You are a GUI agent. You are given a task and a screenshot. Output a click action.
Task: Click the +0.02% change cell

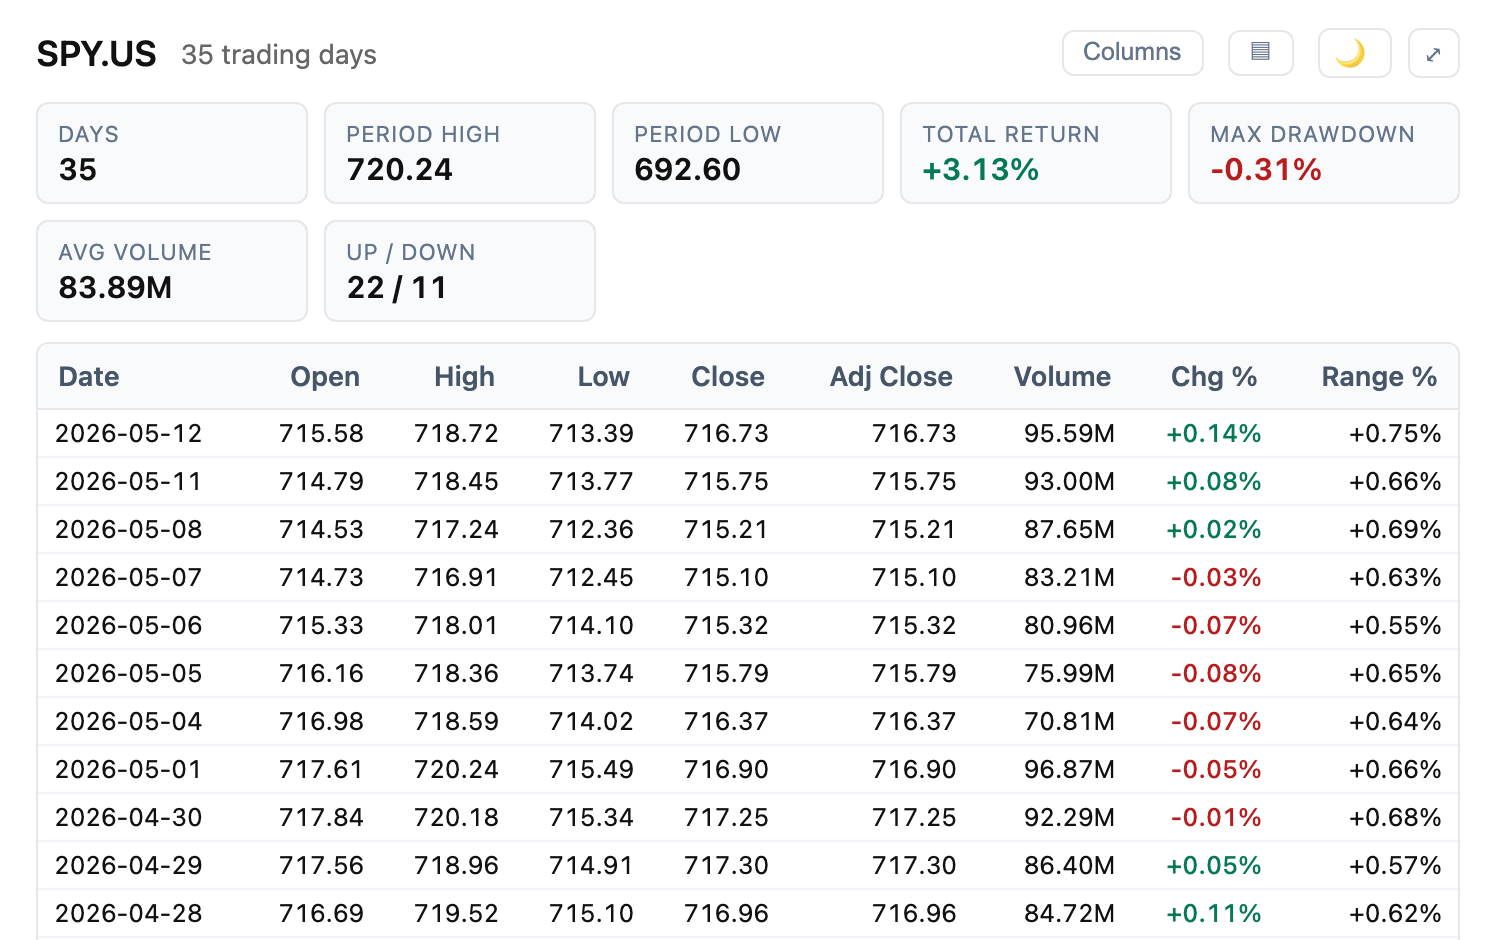tap(1213, 529)
